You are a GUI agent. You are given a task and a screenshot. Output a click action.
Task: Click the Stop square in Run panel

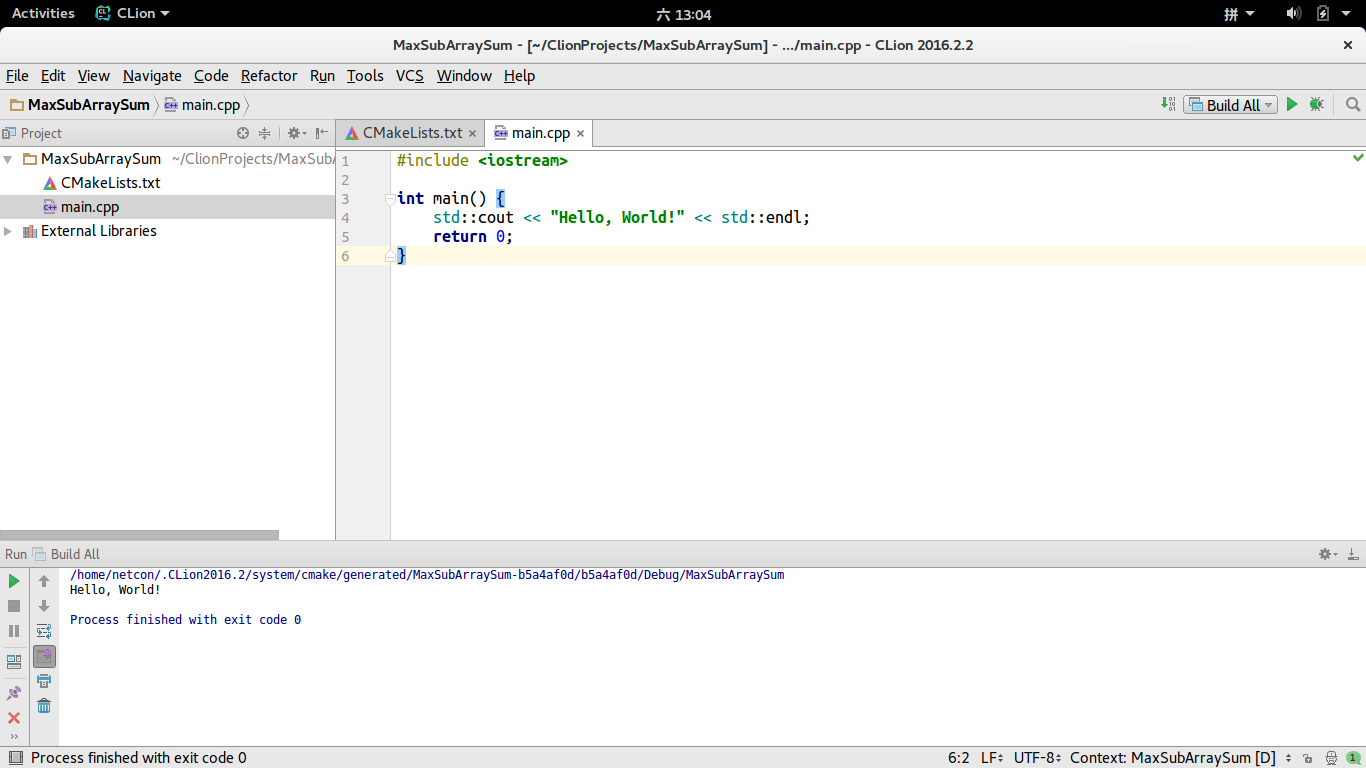[x=14, y=606]
